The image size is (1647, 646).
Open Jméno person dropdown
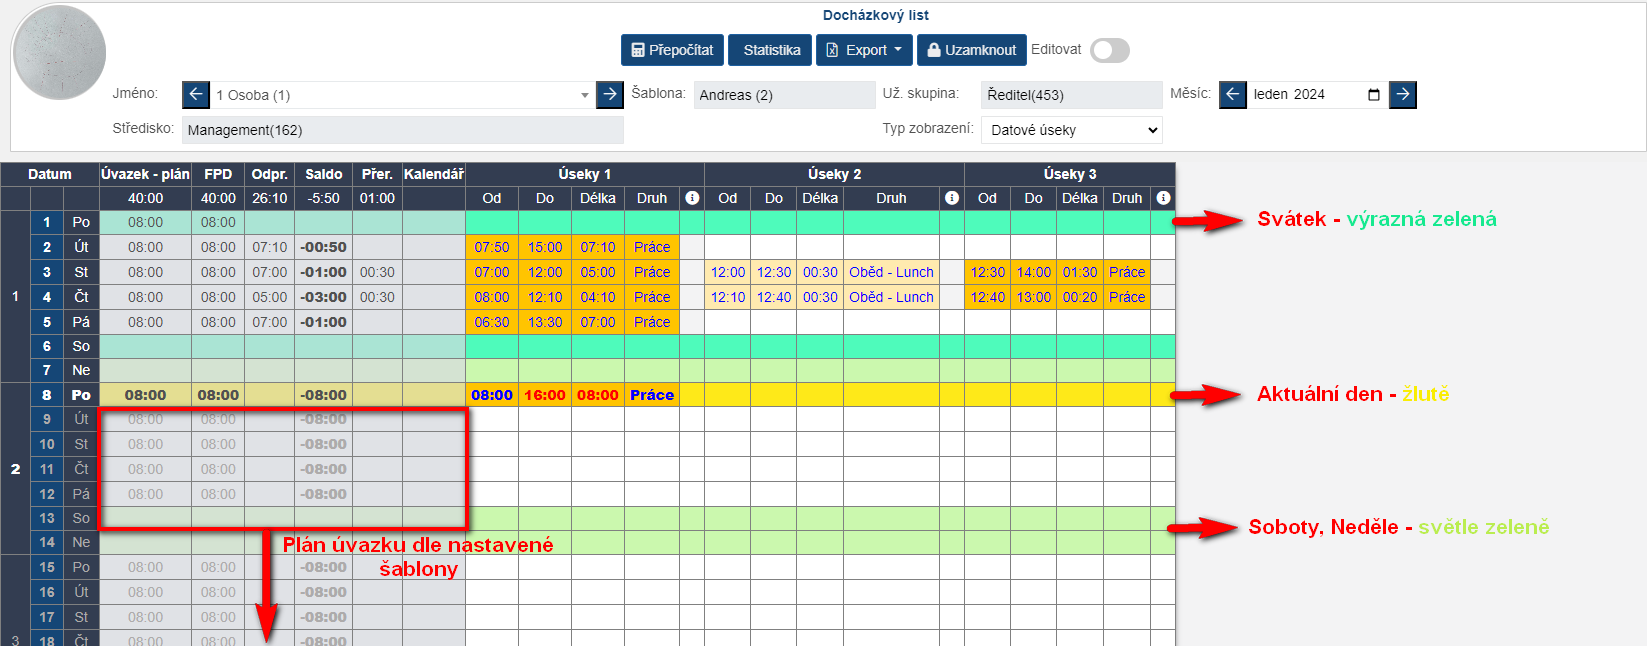point(400,95)
